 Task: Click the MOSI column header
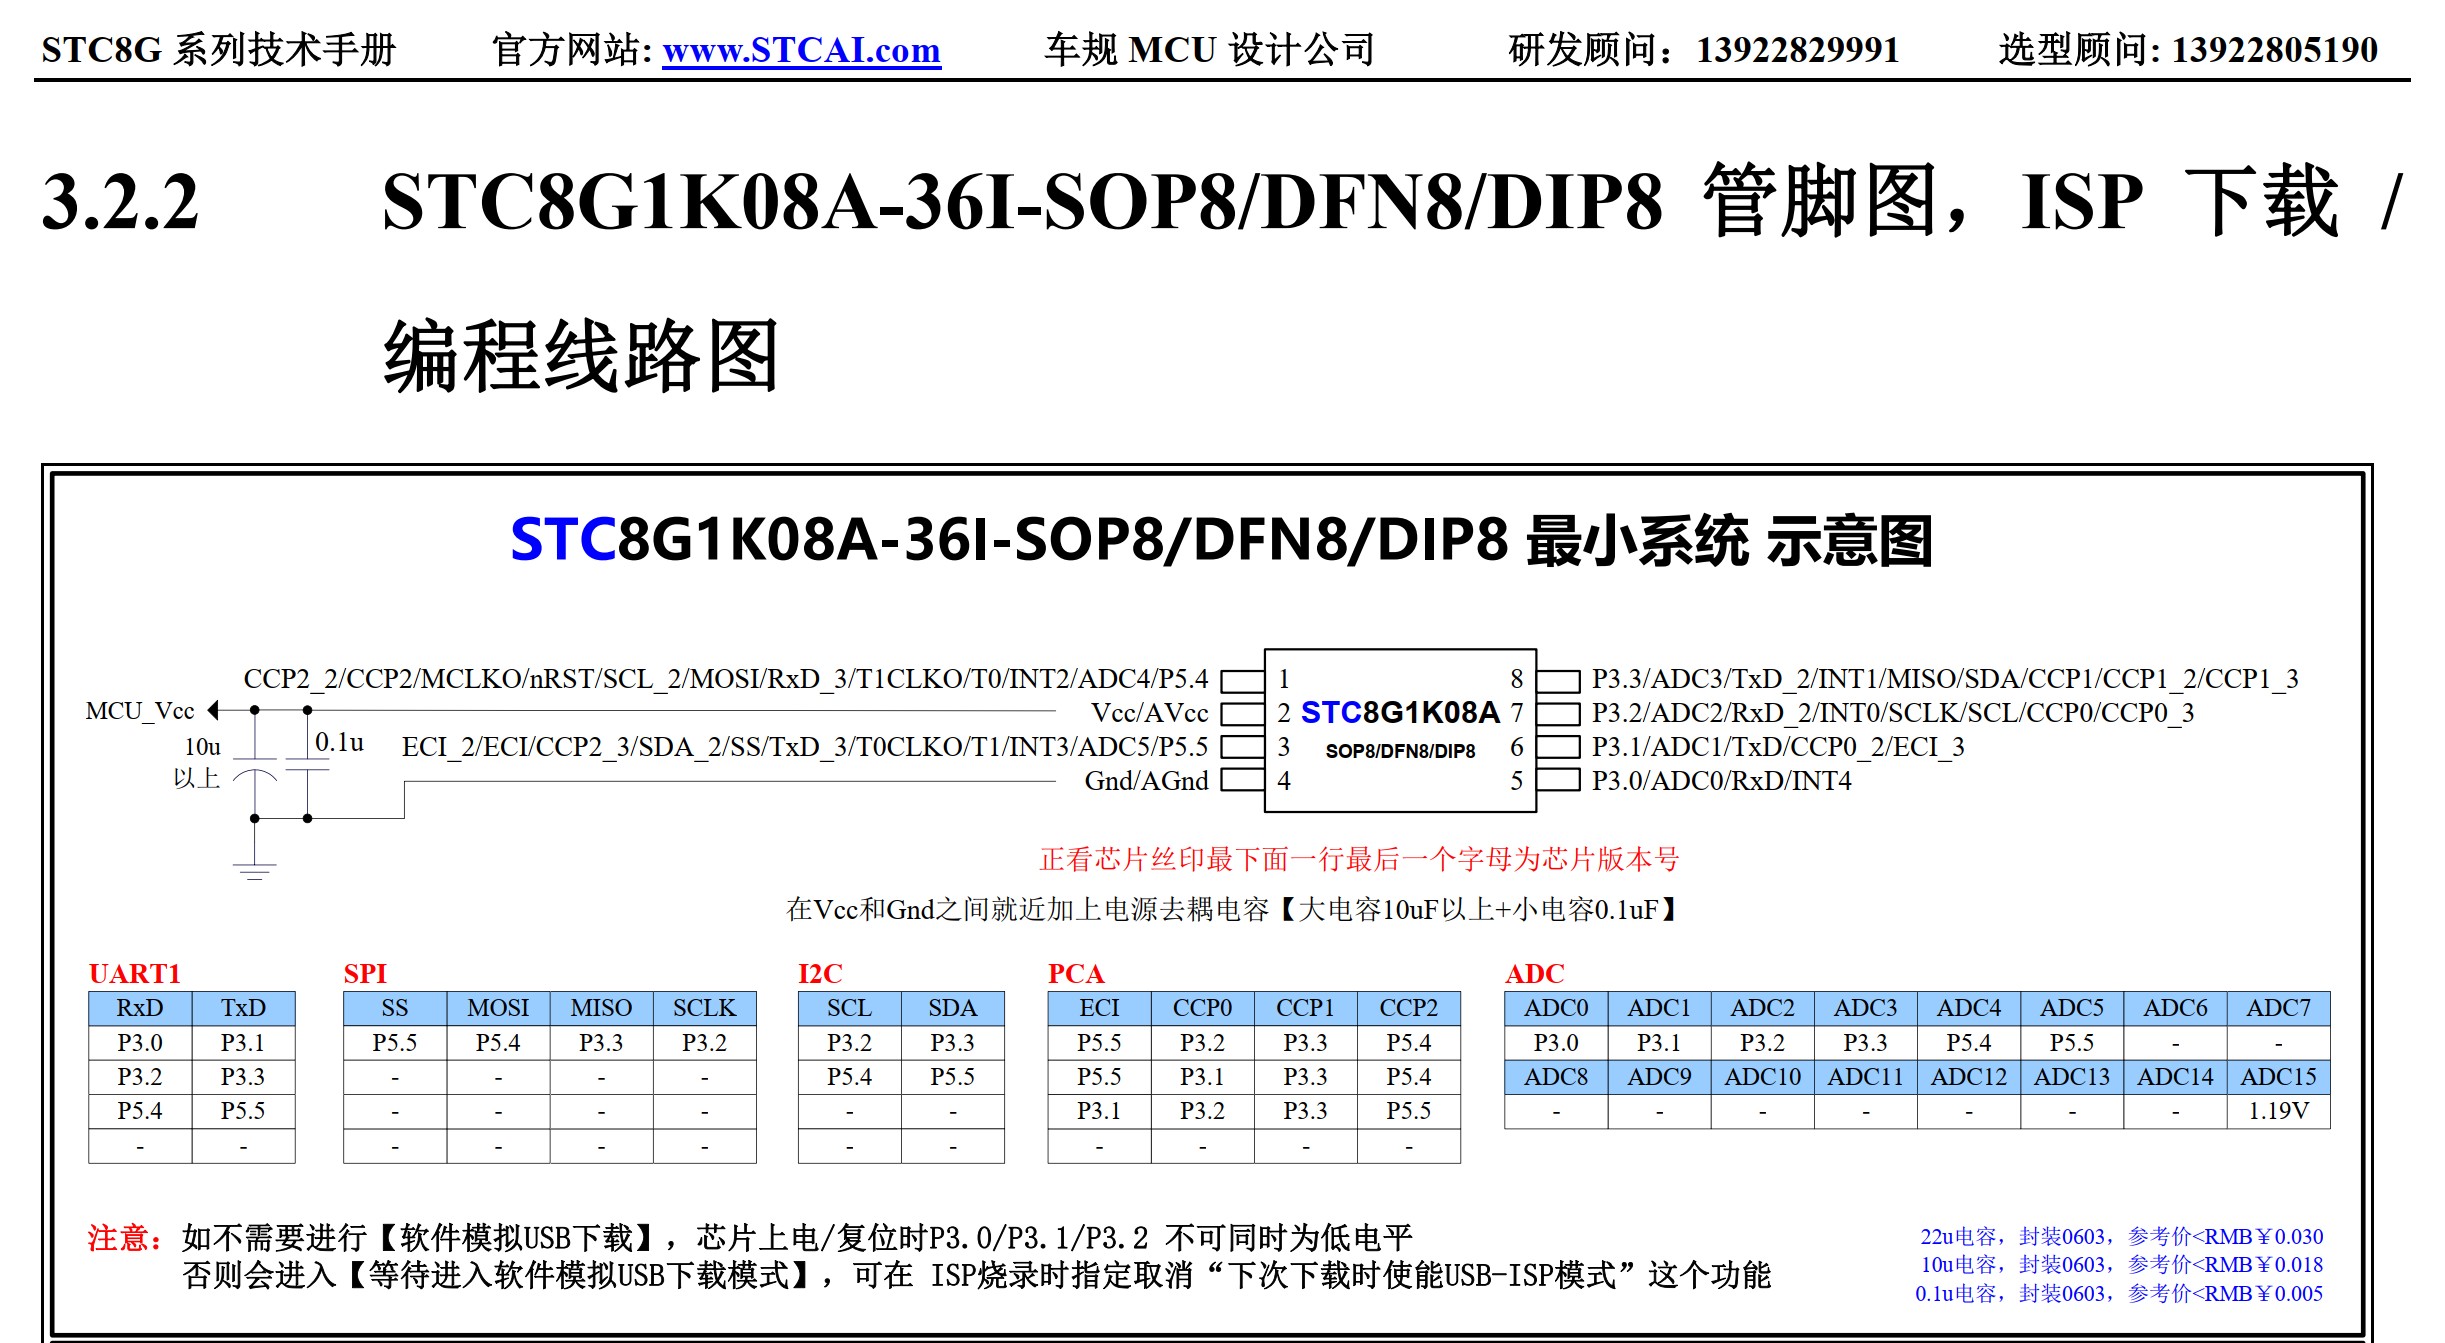click(498, 1008)
